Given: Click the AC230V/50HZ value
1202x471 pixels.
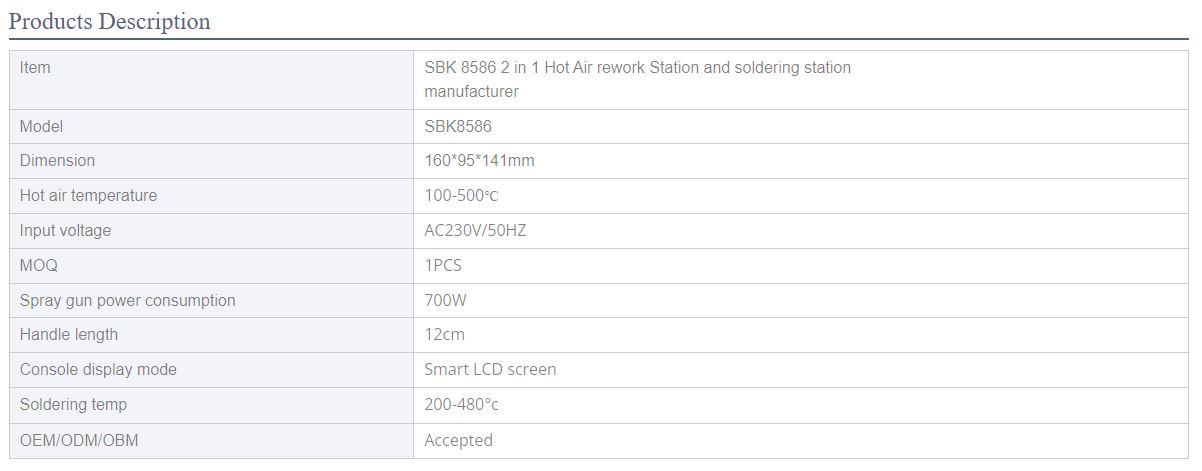Looking at the screenshot, I should pyautogui.click(x=475, y=231).
